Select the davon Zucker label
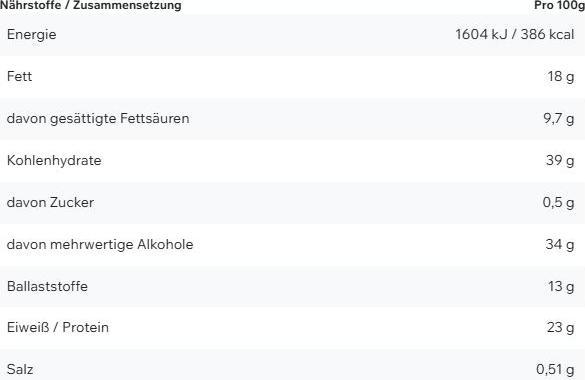This screenshot has height=380, width=585. [50, 202]
